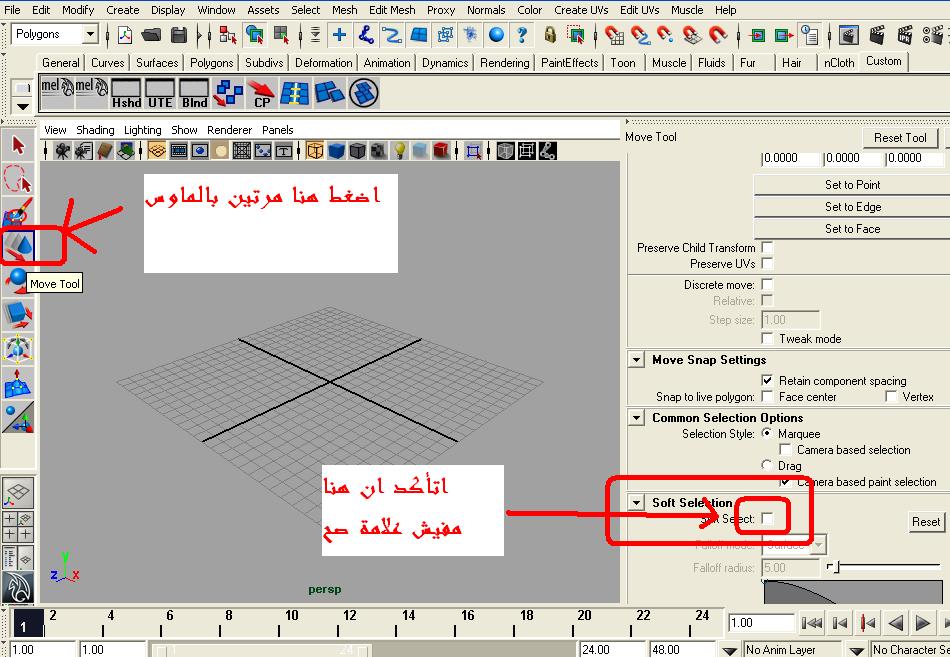Enable Camera based selection checkbox
Image resolution: width=950 pixels, height=657 pixels.
785,449
